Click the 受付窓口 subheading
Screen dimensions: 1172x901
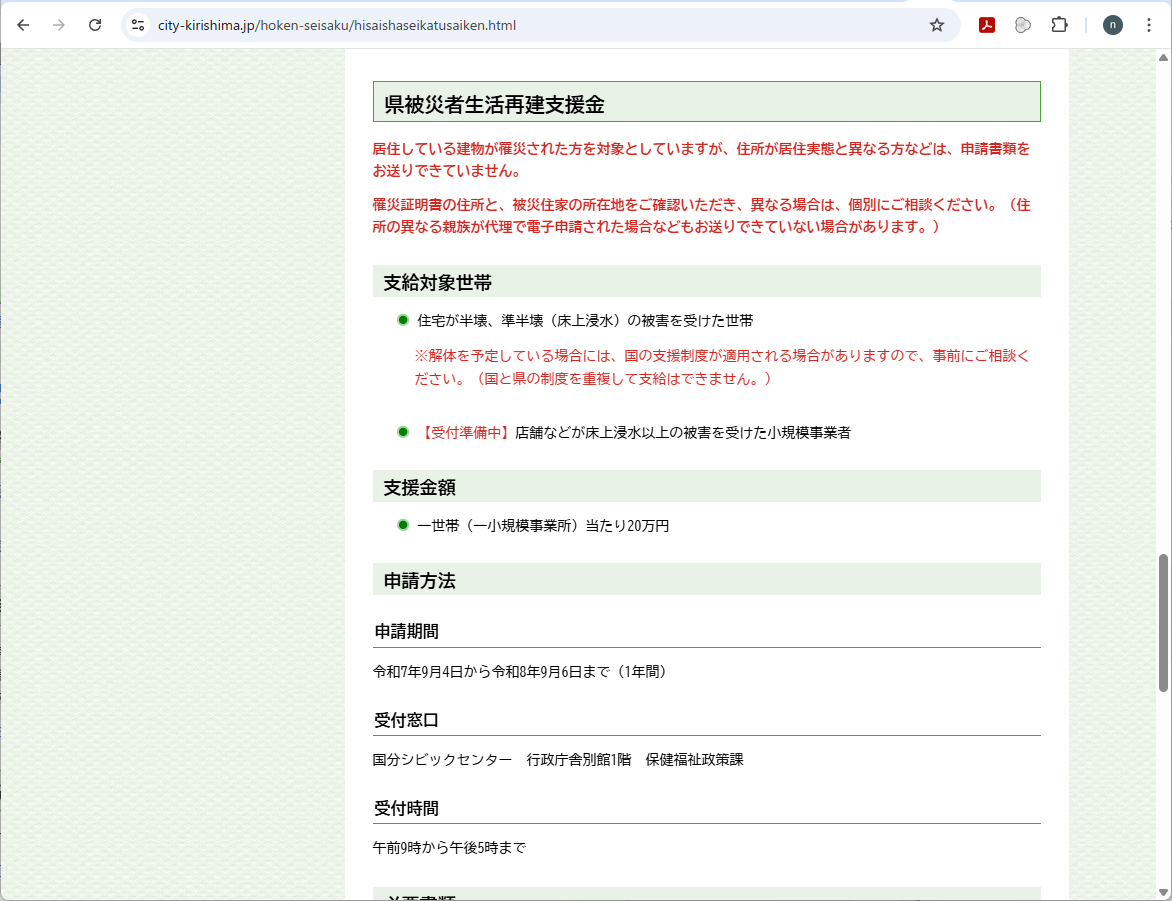[406, 721]
